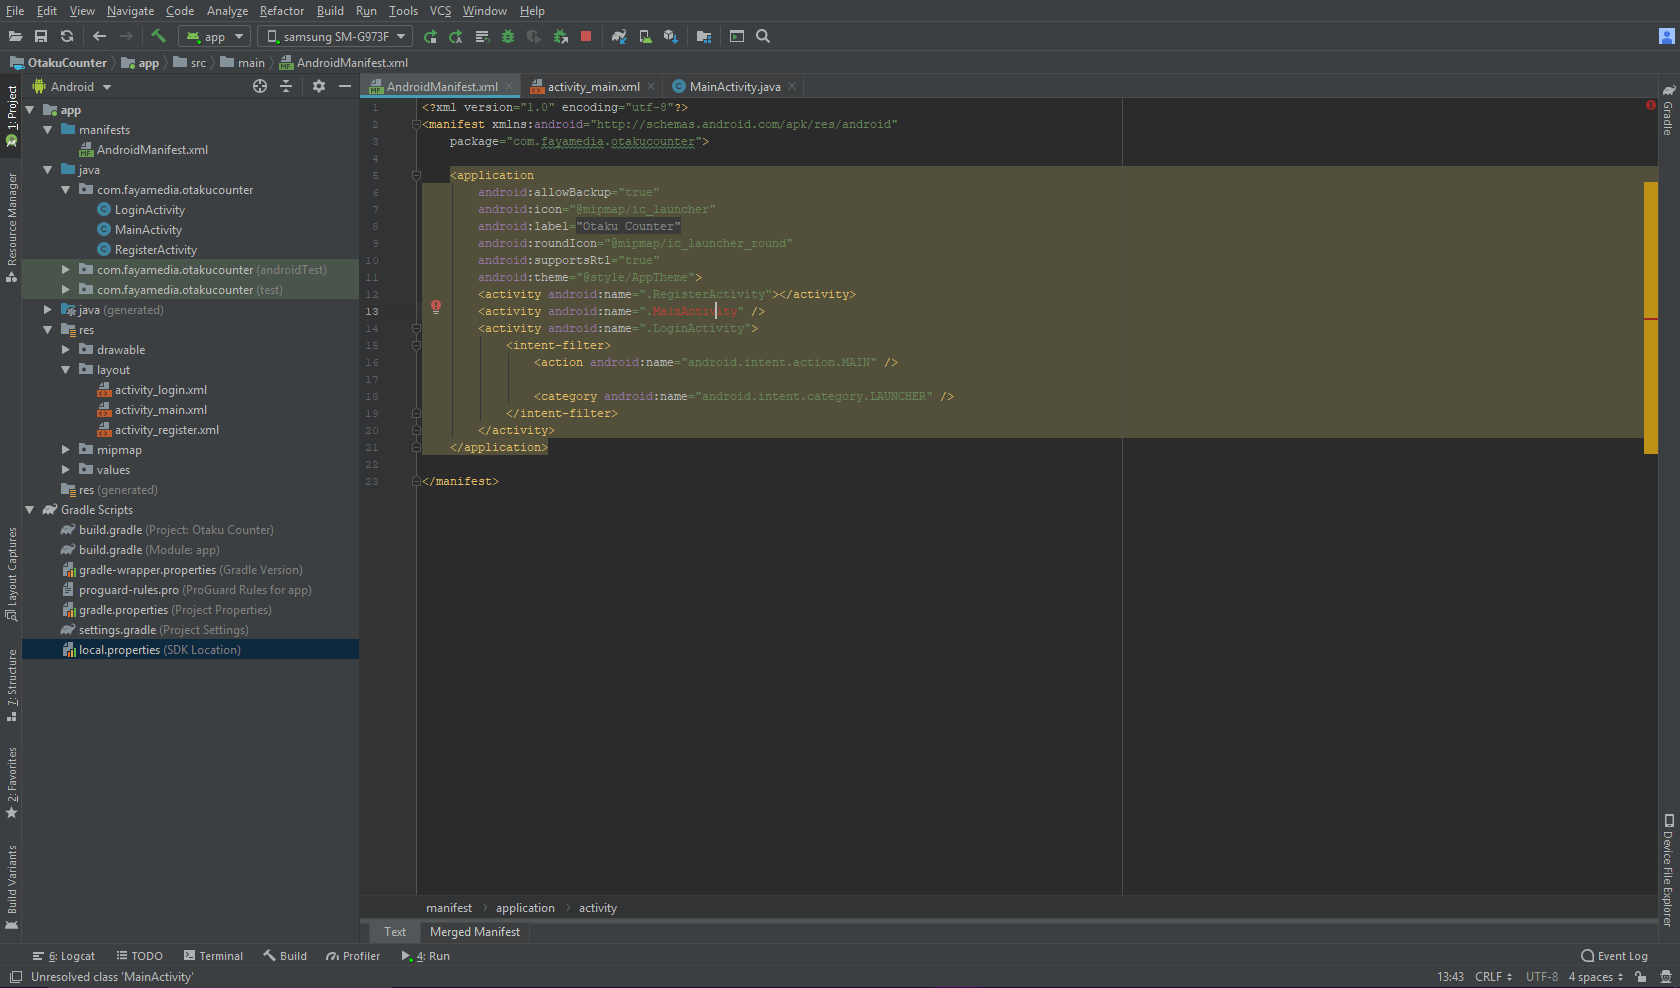The width and height of the screenshot is (1680, 988).
Task: Click the application breadcrumb at editor bottom
Action: pos(525,908)
